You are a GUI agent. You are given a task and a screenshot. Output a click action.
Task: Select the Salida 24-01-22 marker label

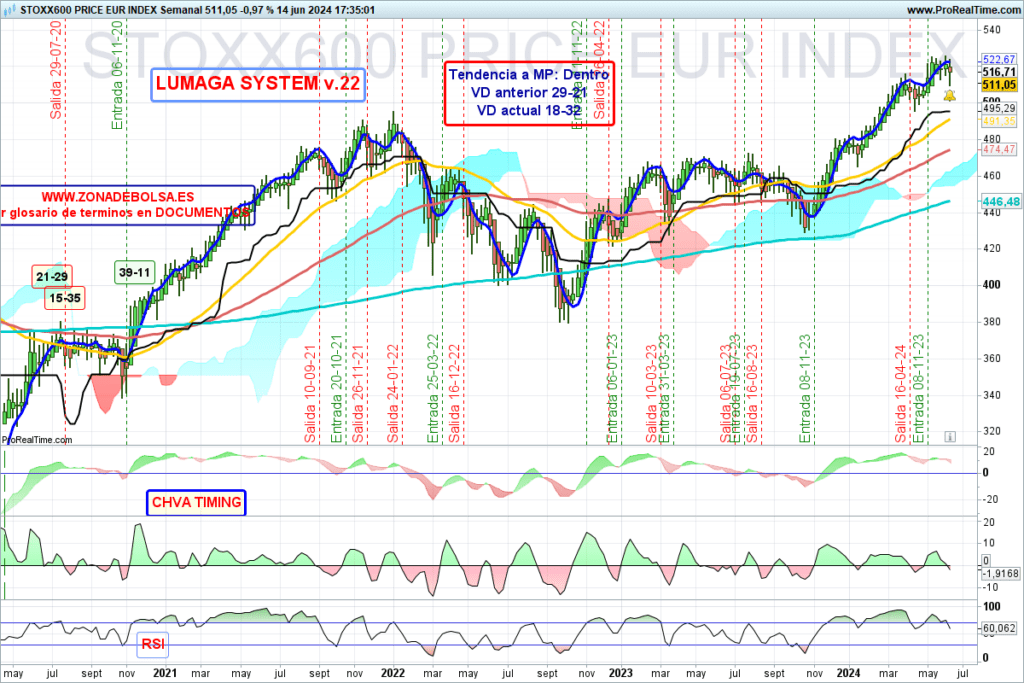point(392,394)
